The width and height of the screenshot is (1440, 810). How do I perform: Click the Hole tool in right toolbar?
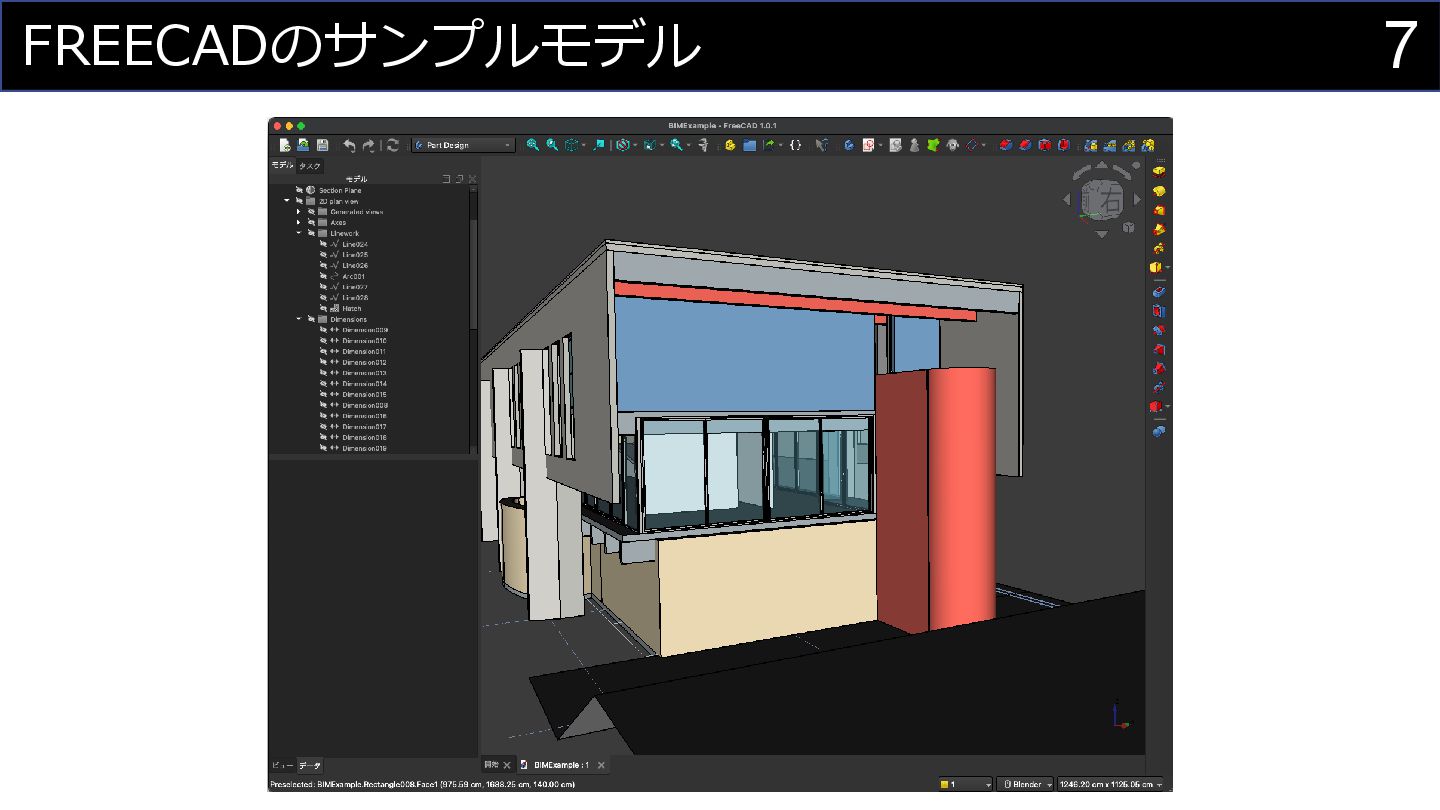point(1159,311)
